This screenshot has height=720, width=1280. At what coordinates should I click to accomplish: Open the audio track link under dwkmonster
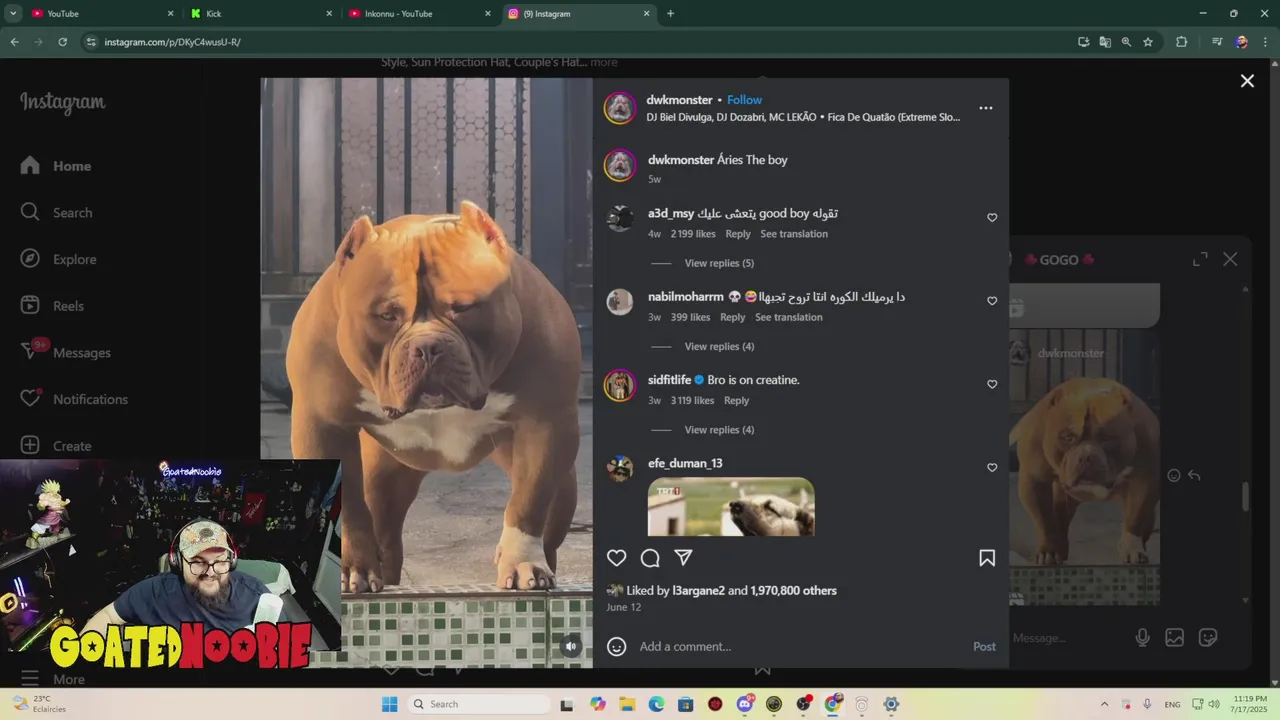click(x=803, y=117)
